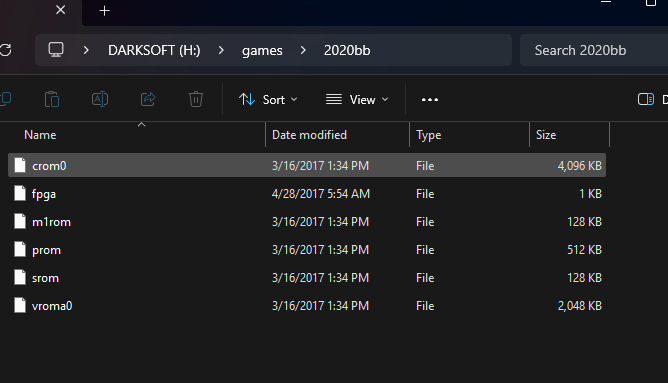Select the crom0 file icon
Image resolution: width=668 pixels, height=383 pixels.
tap(20, 165)
